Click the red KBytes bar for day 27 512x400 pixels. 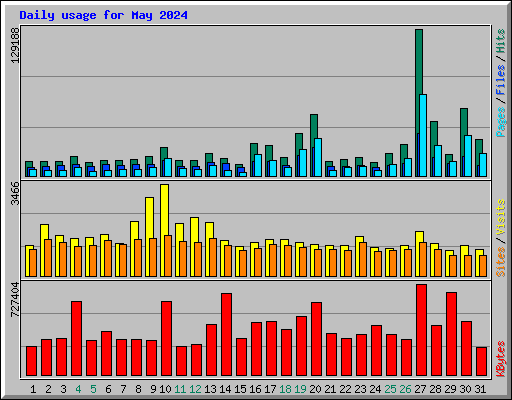click(421, 330)
